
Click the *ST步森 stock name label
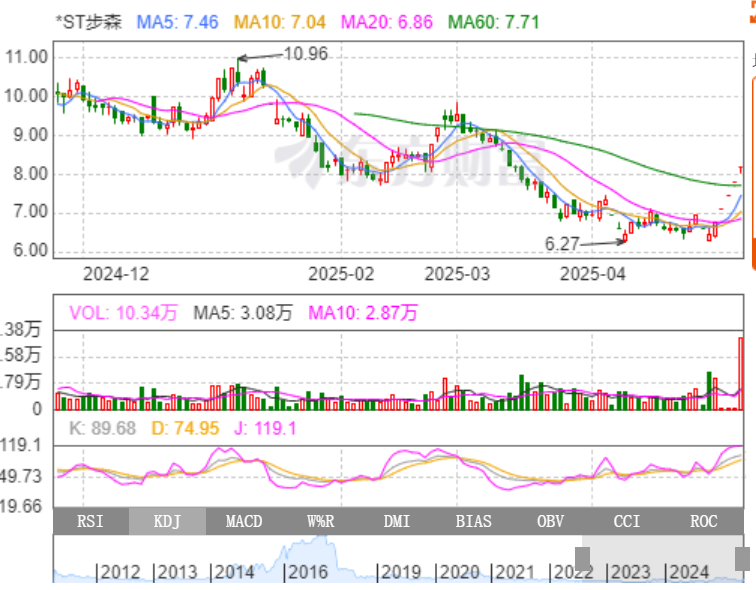click(x=89, y=22)
